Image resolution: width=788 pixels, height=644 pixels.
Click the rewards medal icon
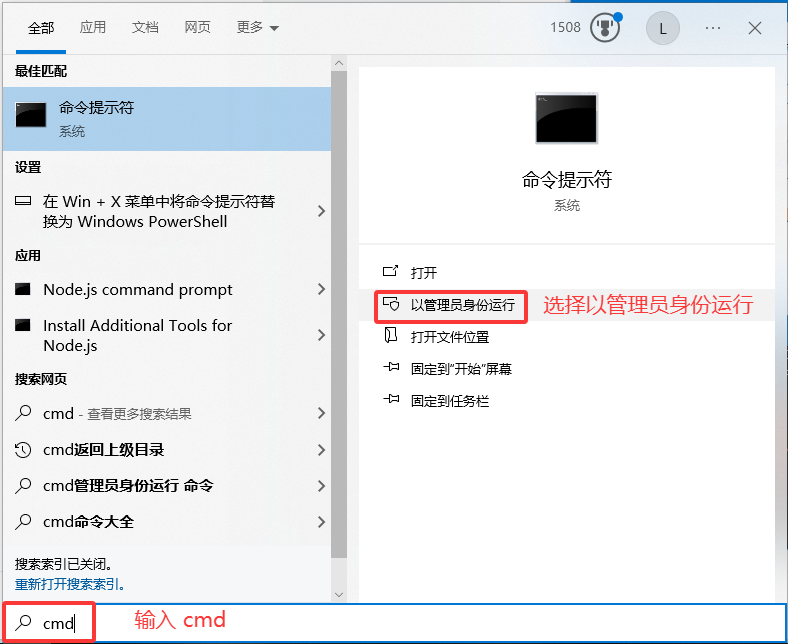coord(605,28)
